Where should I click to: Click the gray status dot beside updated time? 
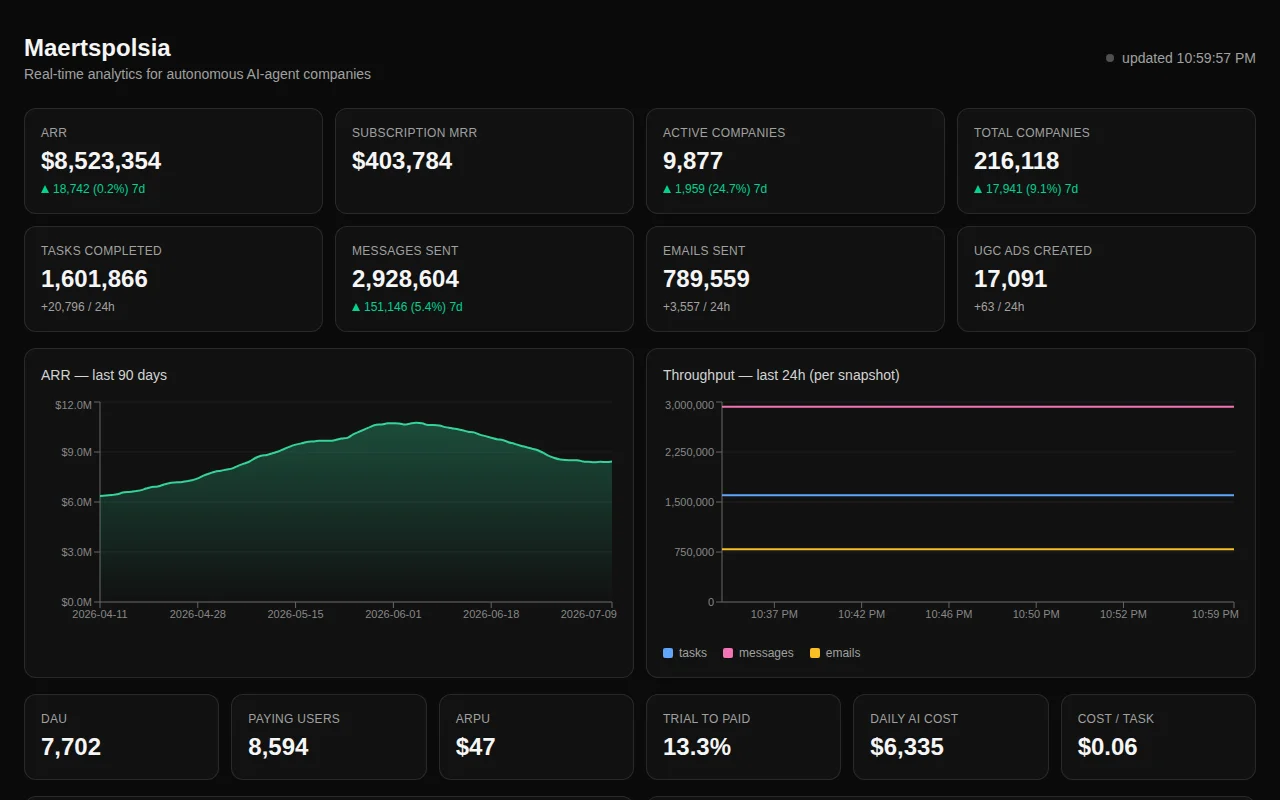point(1110,58)
